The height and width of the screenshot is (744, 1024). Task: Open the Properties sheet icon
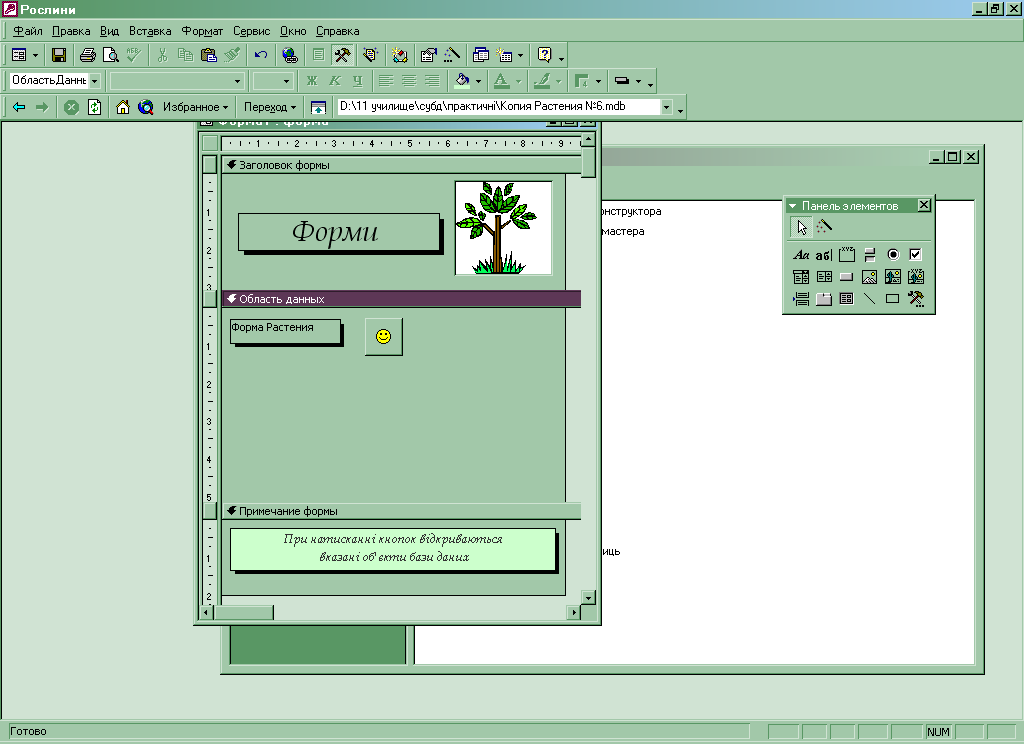click(x=428, y=56)
